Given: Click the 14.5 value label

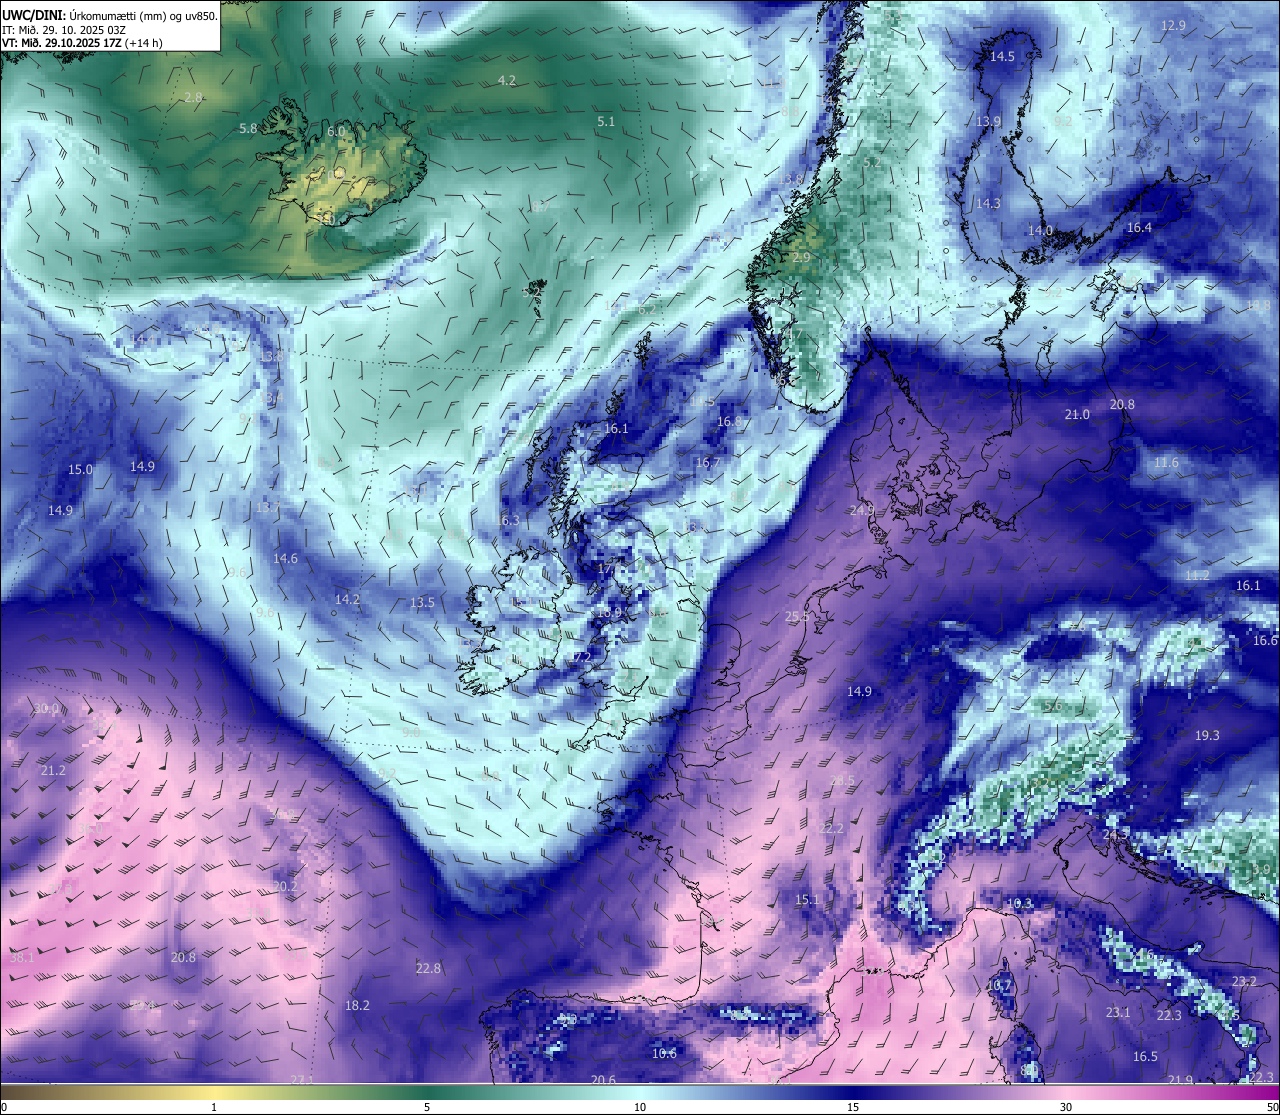Looking at the screenshot, I should tap(1002, 57).
